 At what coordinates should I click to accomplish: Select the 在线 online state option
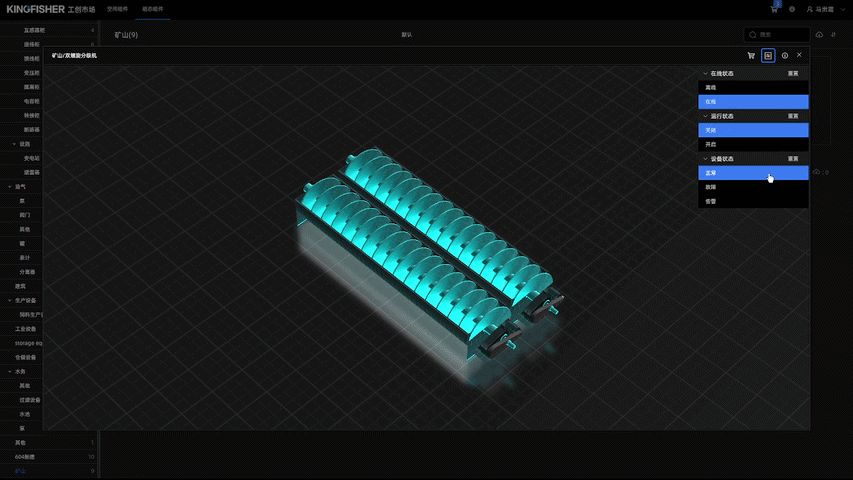(753, 102)
